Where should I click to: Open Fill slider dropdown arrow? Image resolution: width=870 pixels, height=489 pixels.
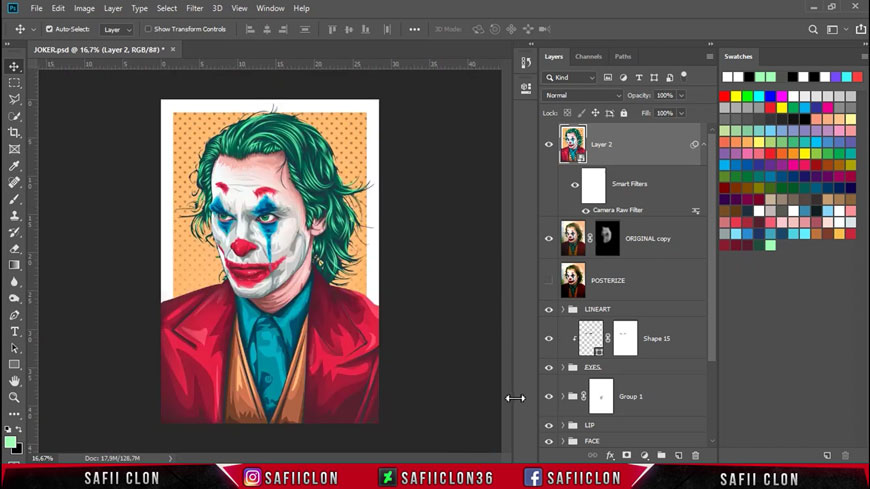click(x=681, y=113)
